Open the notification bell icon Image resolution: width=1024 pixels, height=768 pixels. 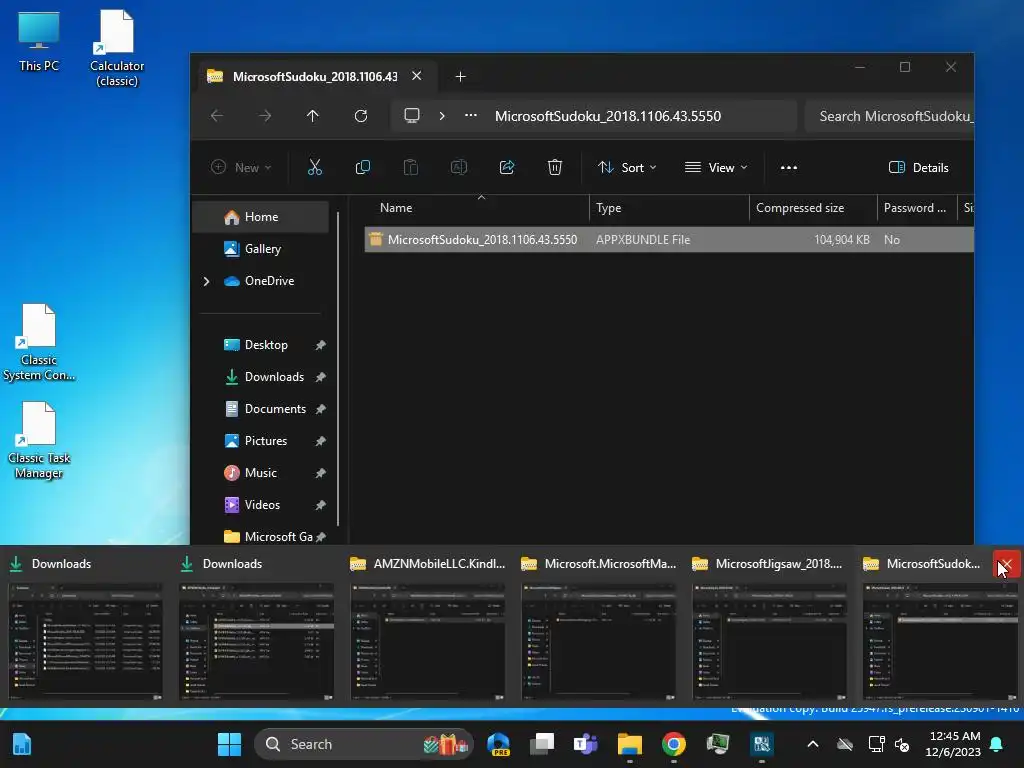click(x=997, y=744)
